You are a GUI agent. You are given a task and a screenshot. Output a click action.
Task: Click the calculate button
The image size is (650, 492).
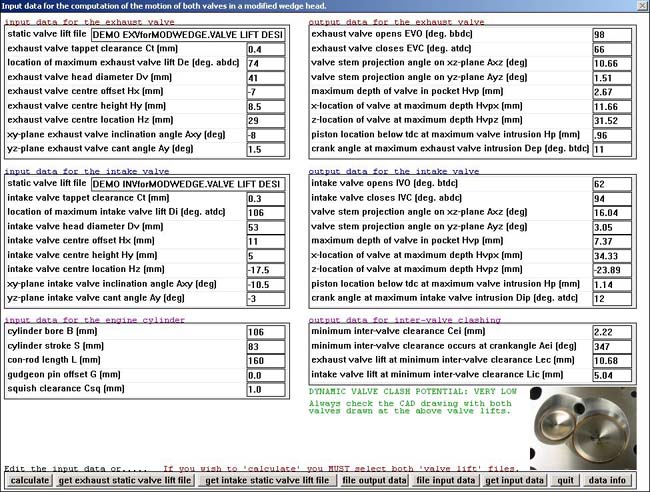click(29, 480)
